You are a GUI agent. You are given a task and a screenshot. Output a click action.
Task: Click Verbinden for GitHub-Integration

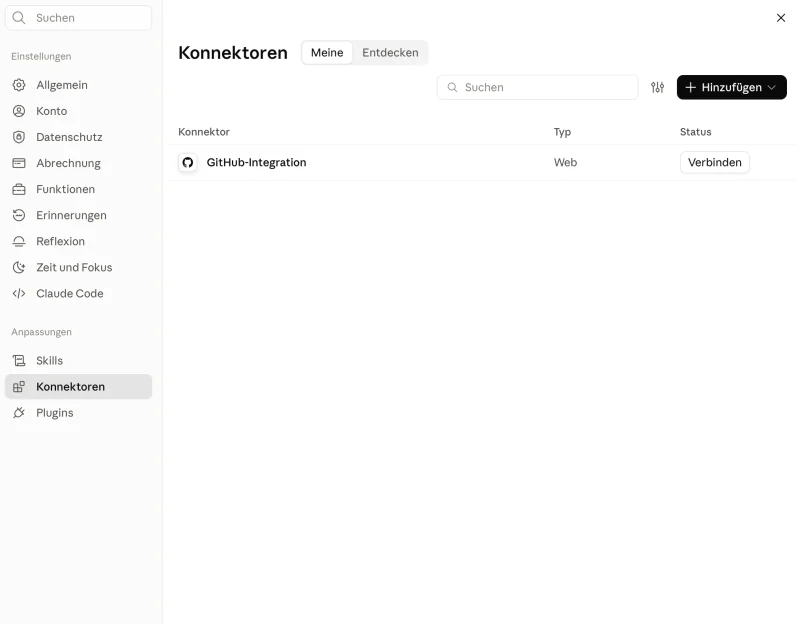[714, 162]
